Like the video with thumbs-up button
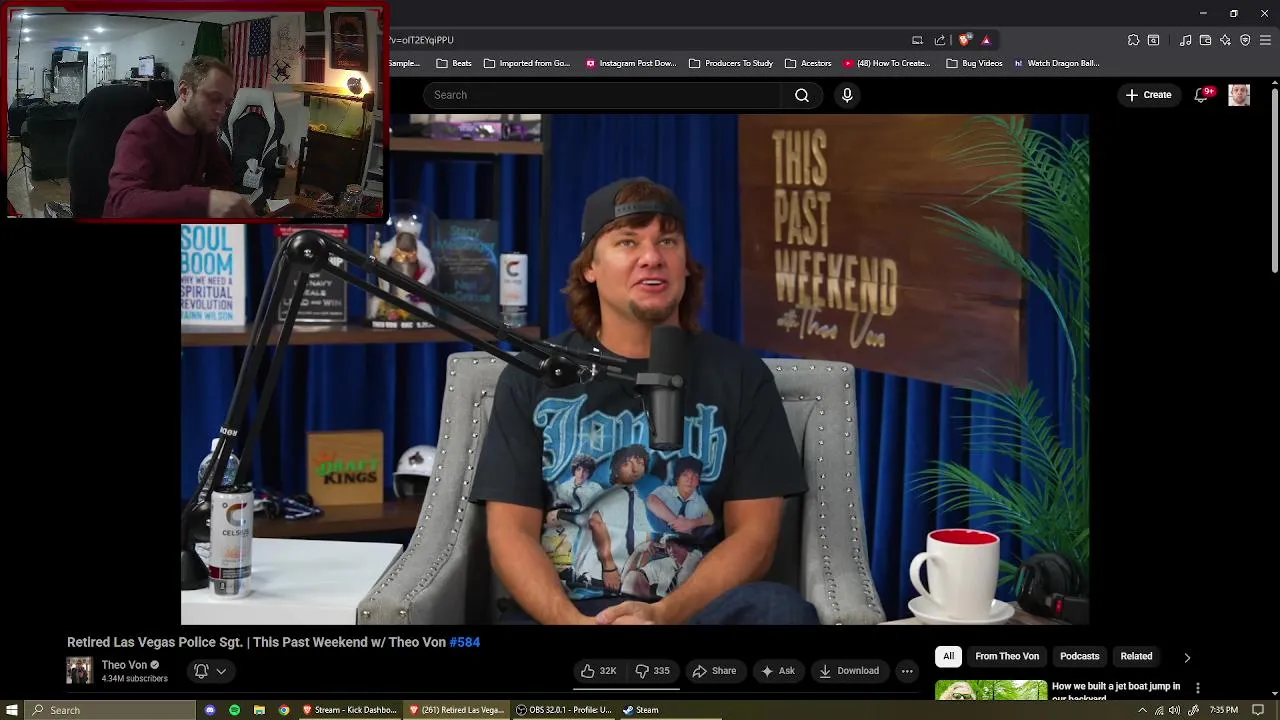Viewport: 1280px width, 720px height. [x=599, y=671]
